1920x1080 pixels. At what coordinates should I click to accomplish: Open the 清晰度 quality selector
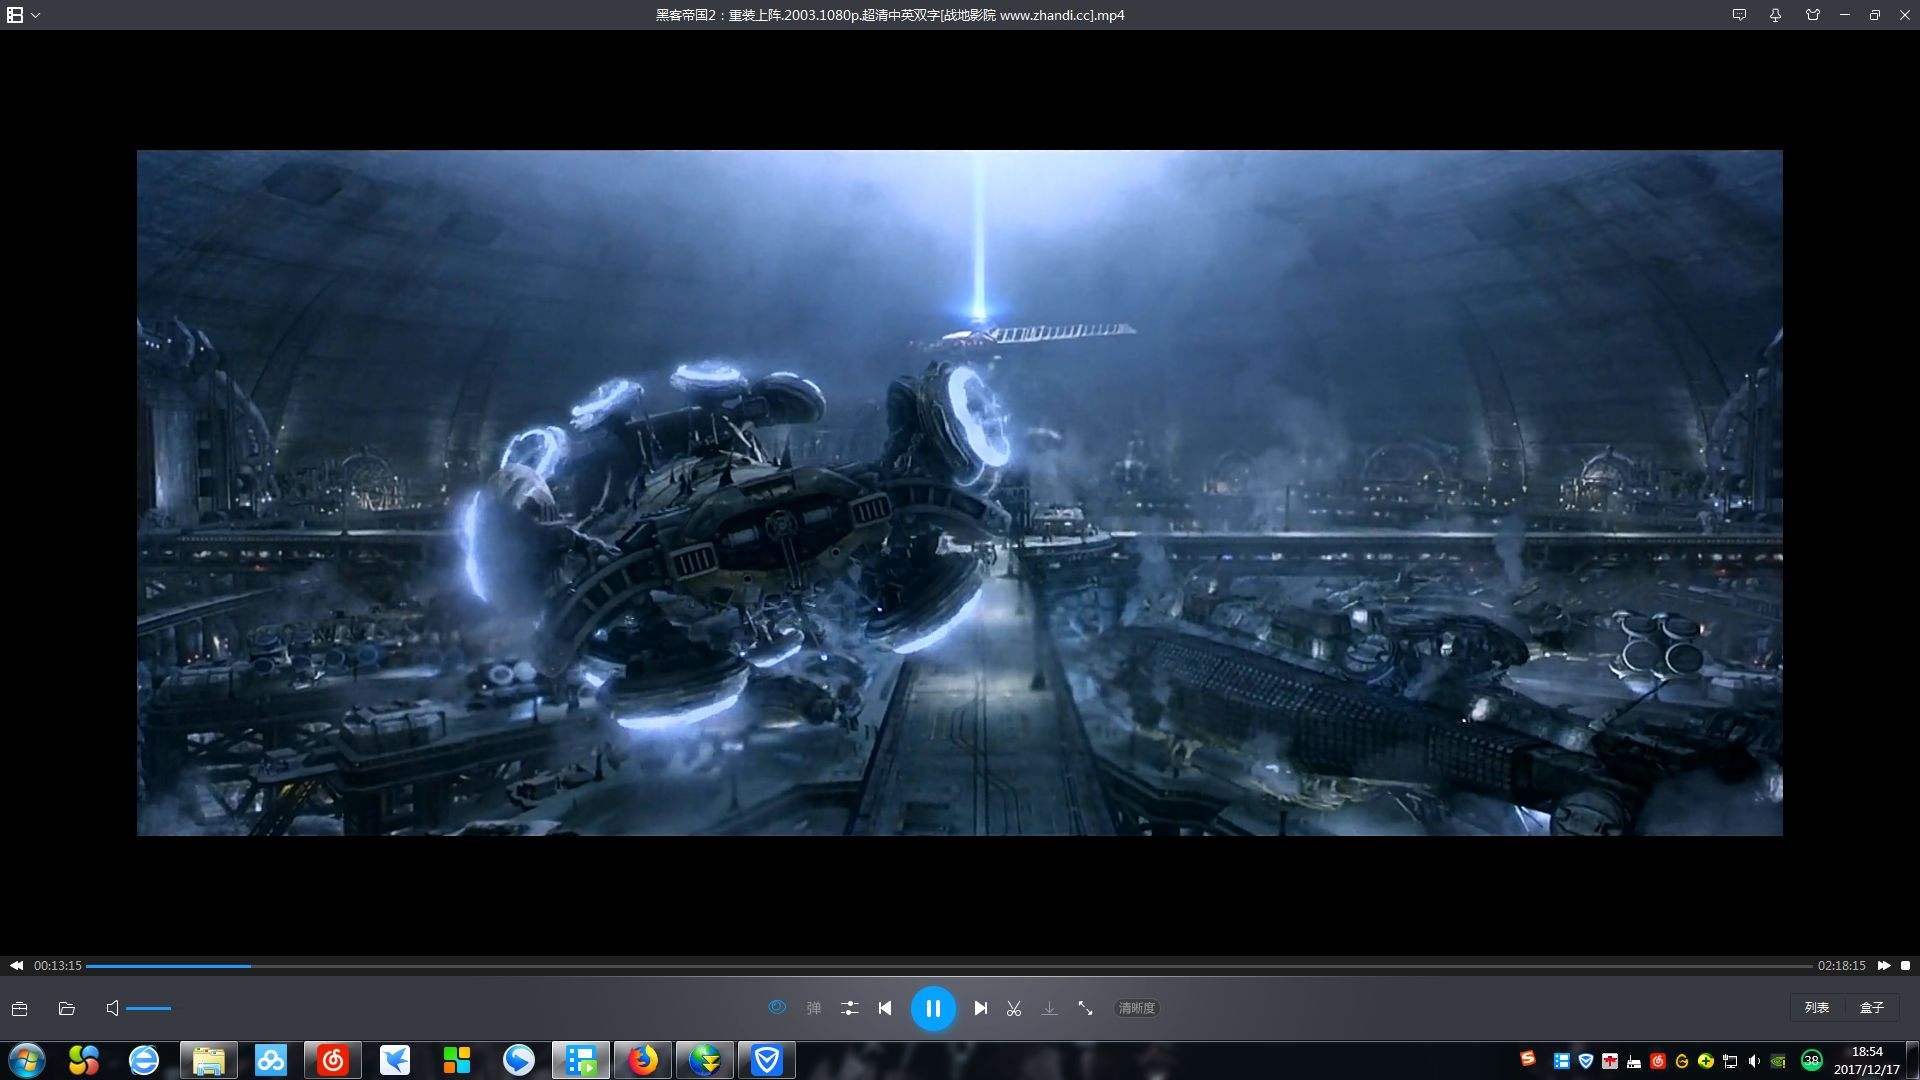(x=1137, y=1008)
